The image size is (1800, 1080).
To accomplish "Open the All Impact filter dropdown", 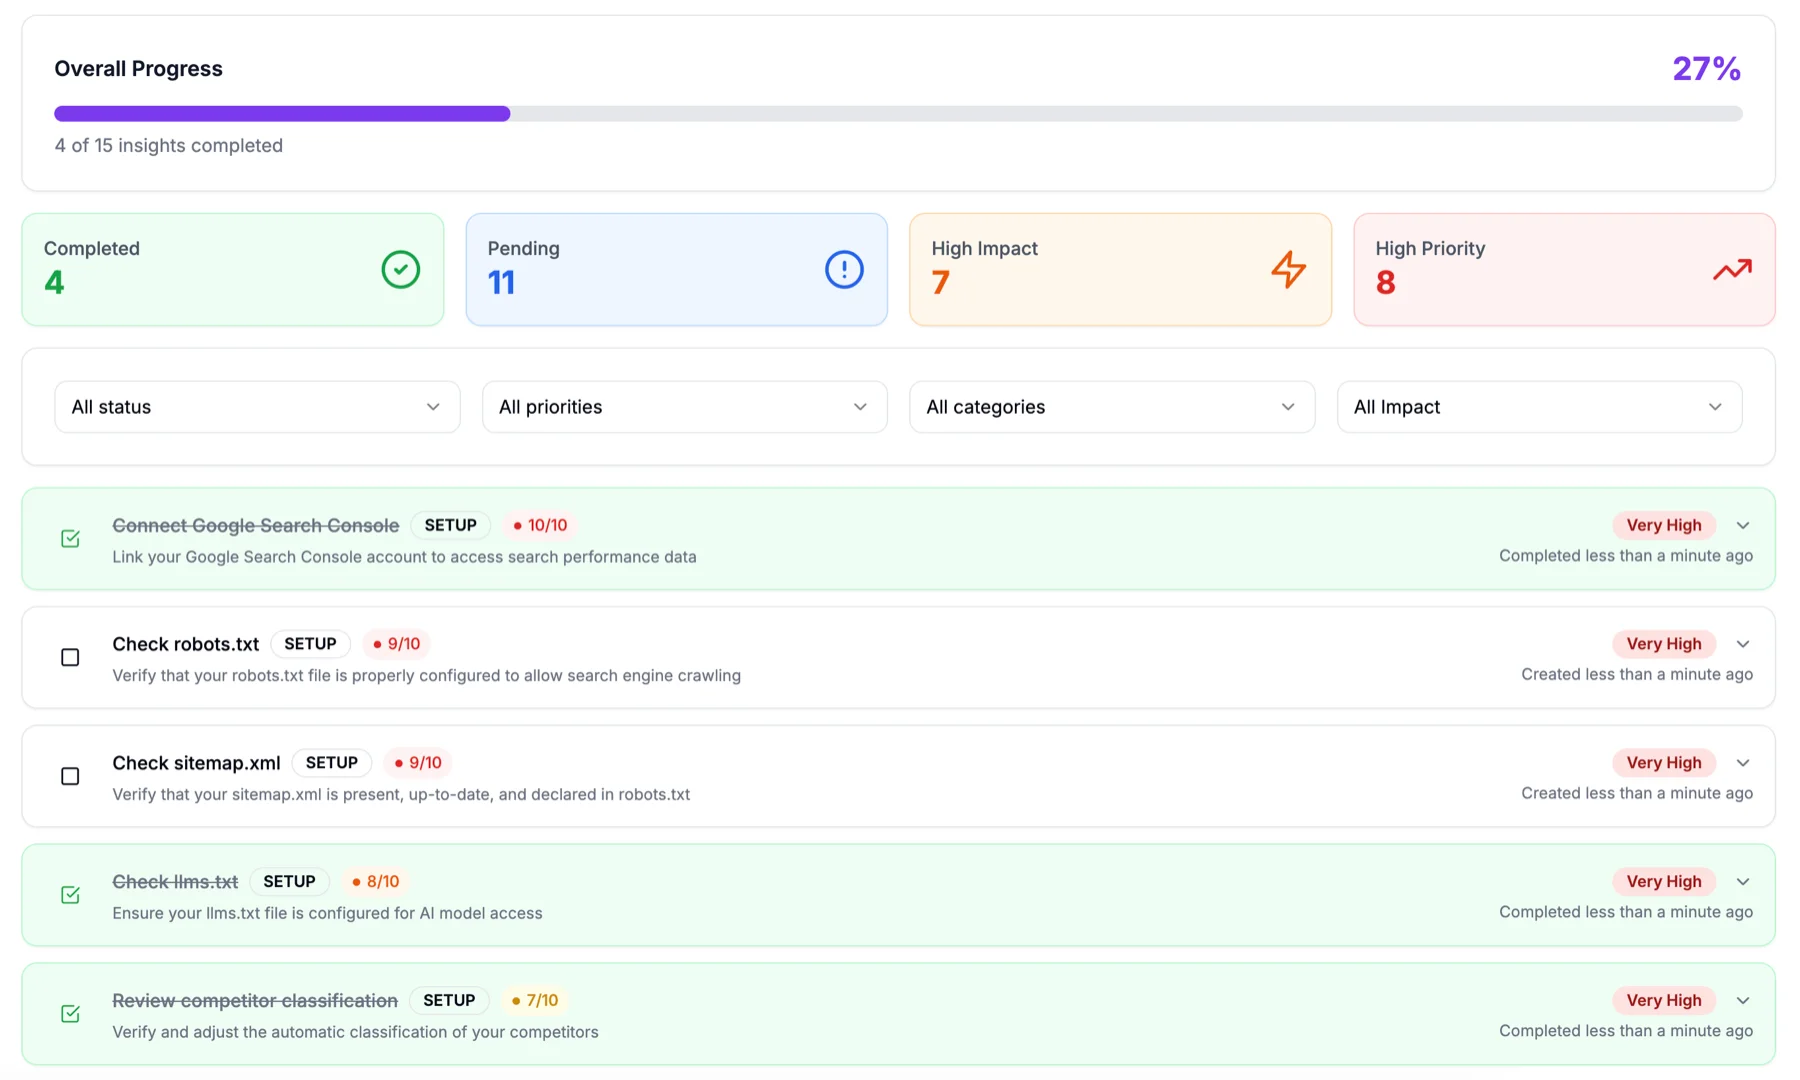I will (x=1538, y=407).
